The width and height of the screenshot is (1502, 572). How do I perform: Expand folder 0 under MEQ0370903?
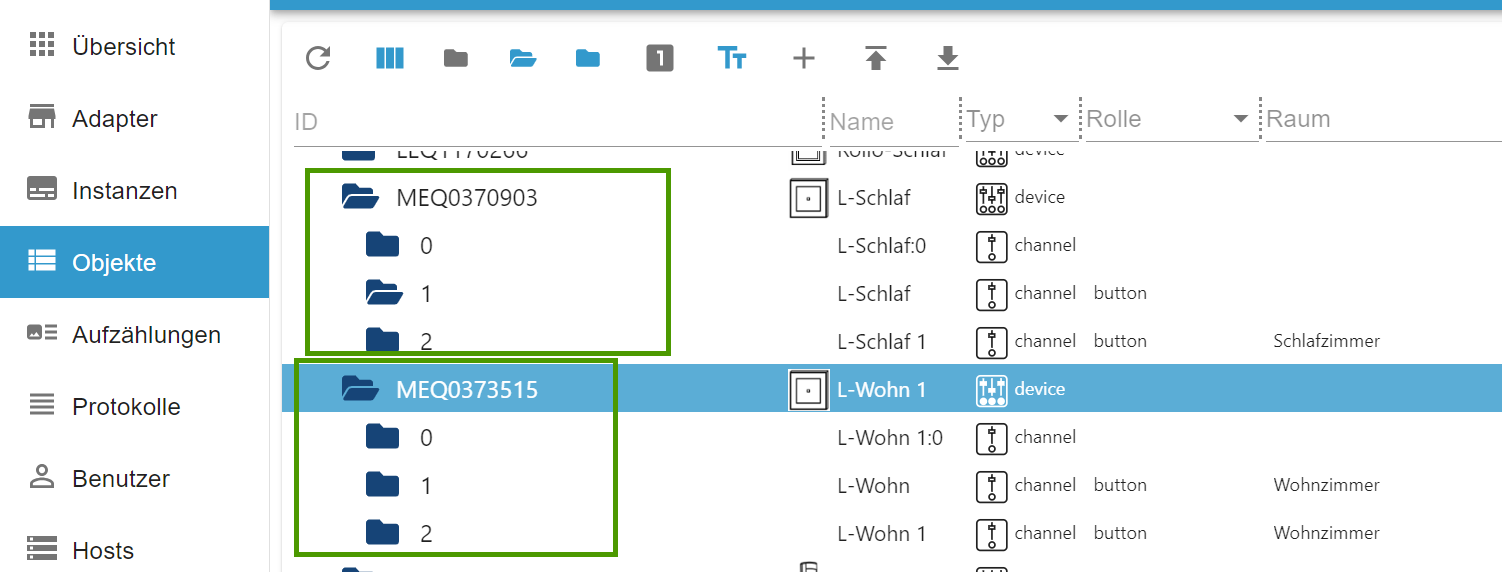pos(382,245)
